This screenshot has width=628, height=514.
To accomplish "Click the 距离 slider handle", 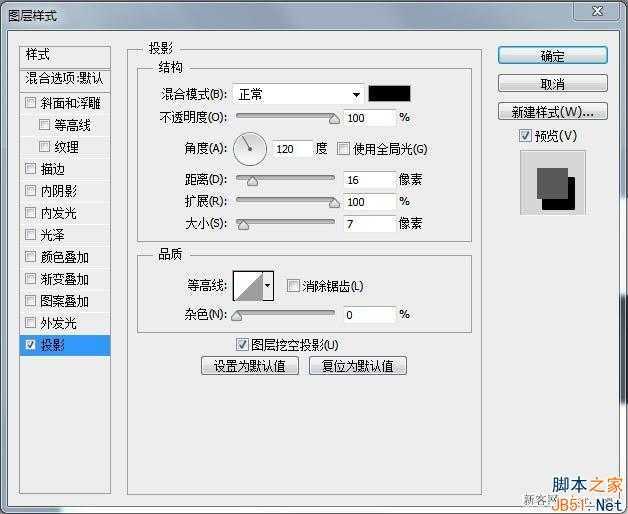I will 252,181.
